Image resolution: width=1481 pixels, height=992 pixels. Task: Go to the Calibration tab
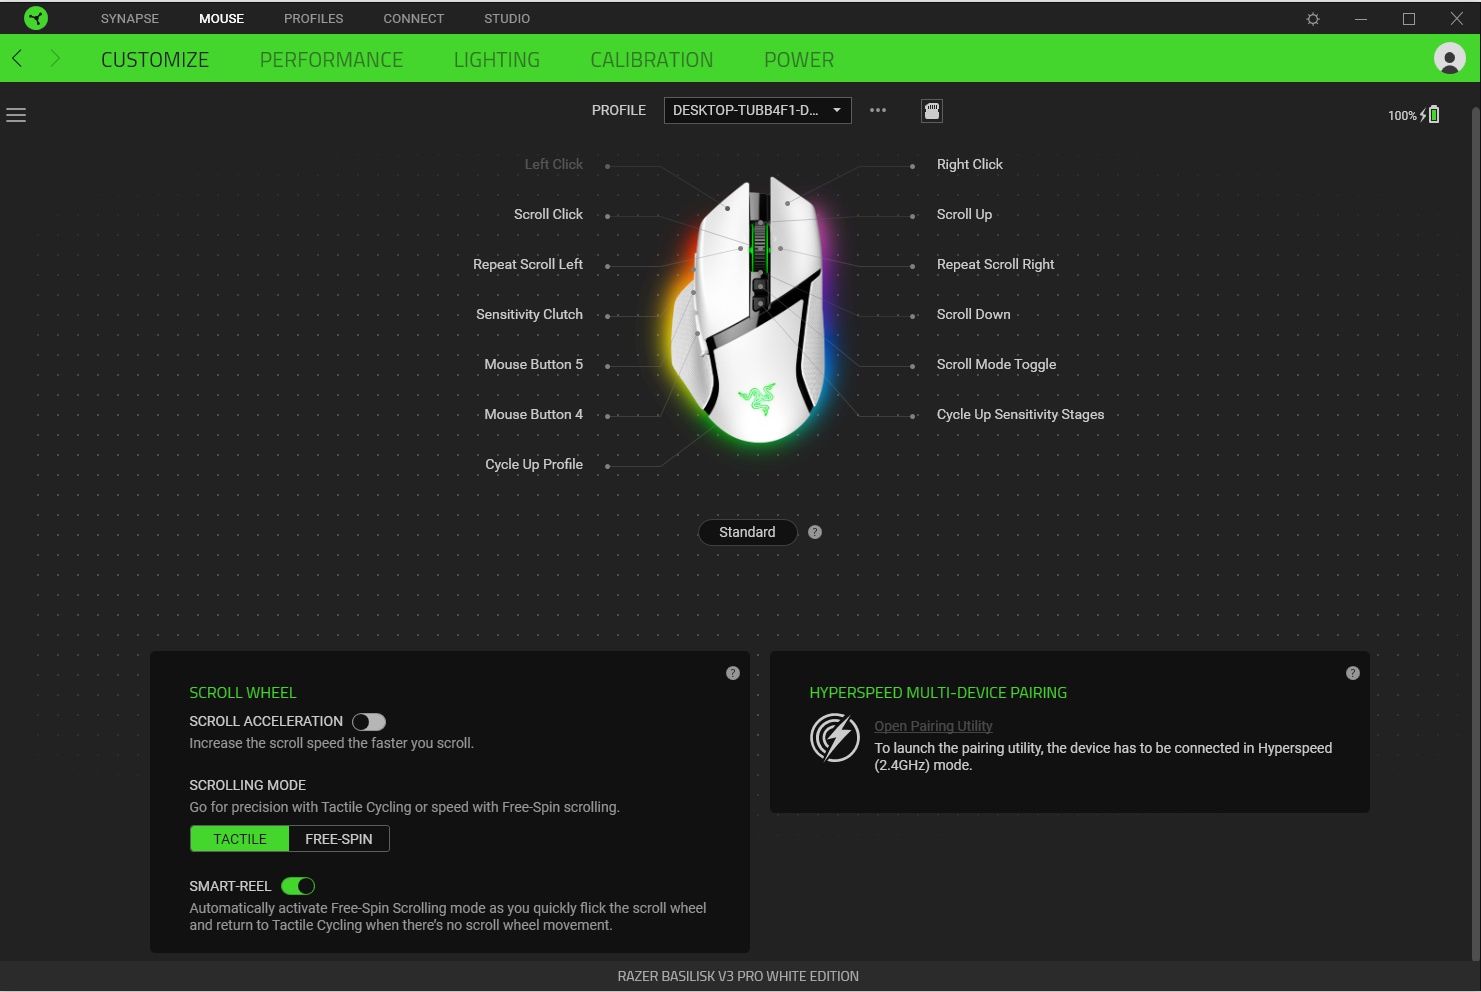[x=652, y=60]
